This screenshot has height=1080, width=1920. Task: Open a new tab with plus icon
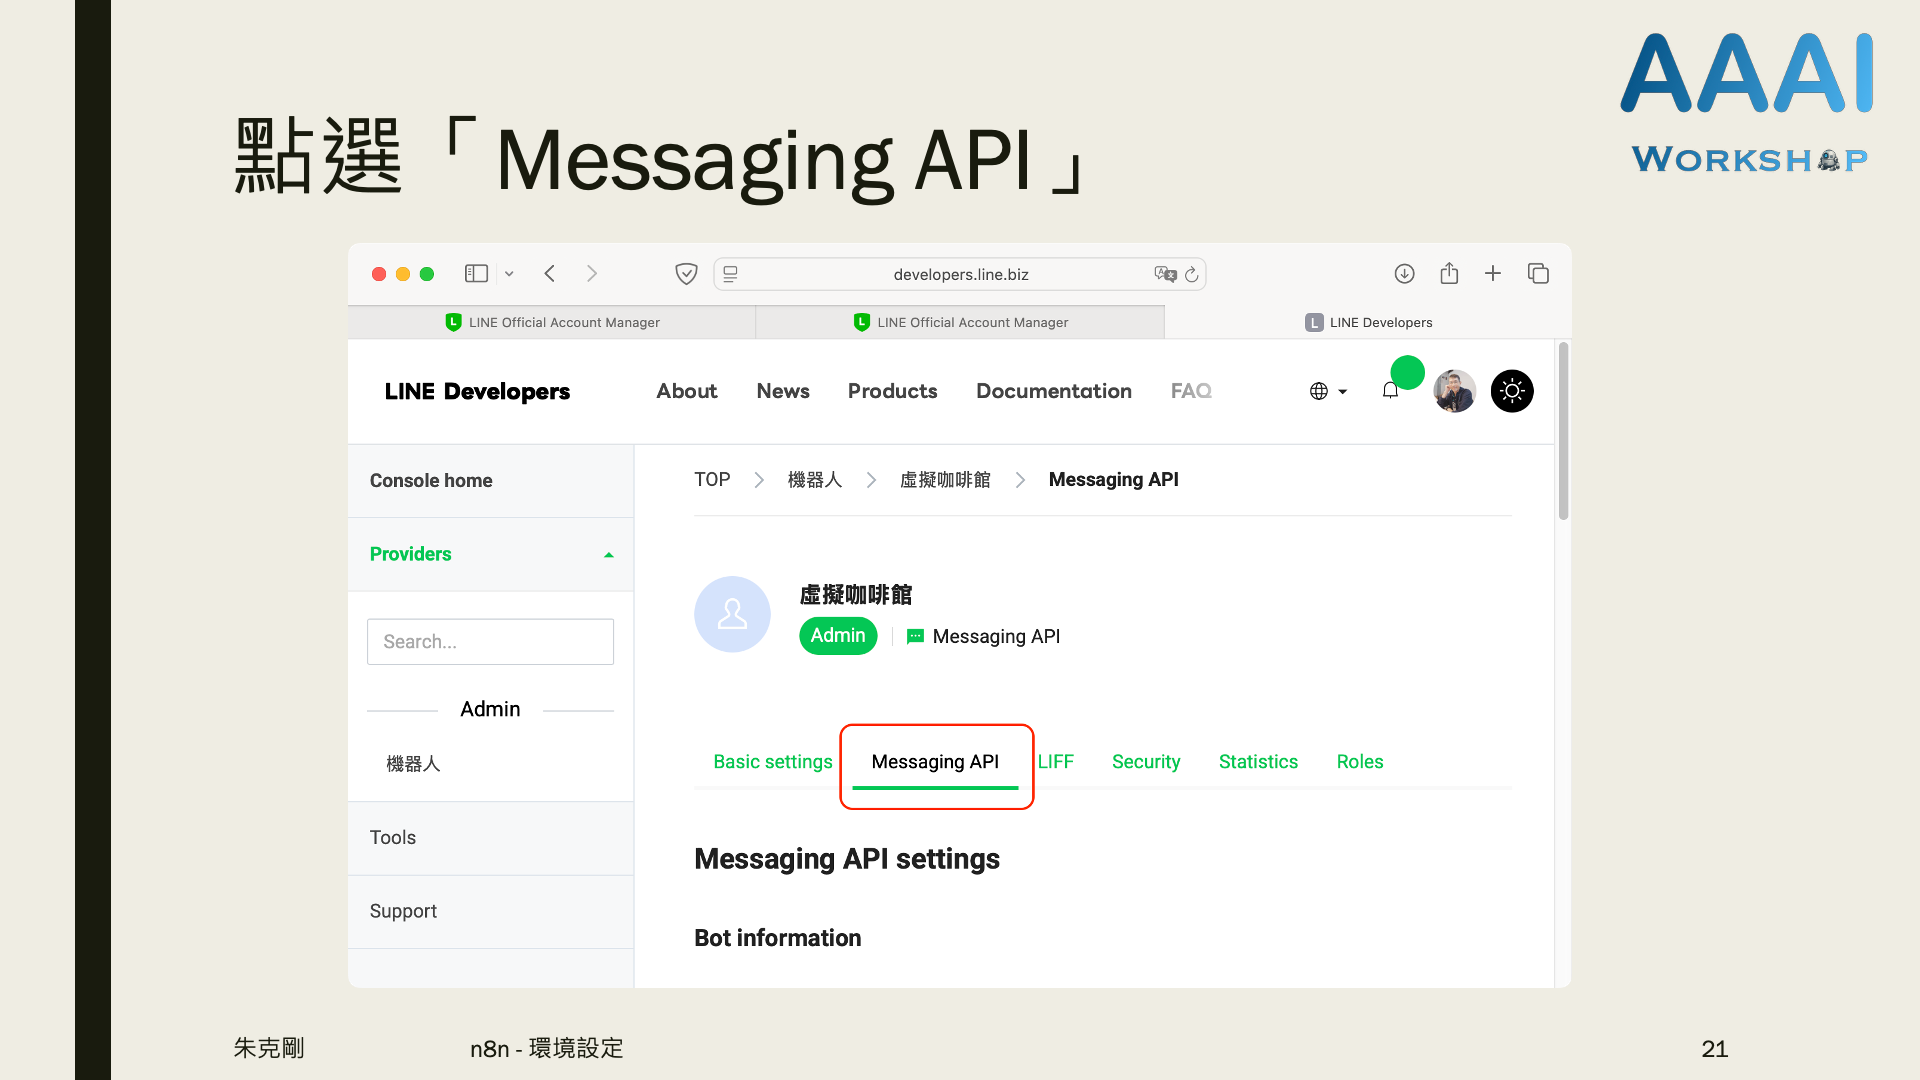[x=1493, y=273]
